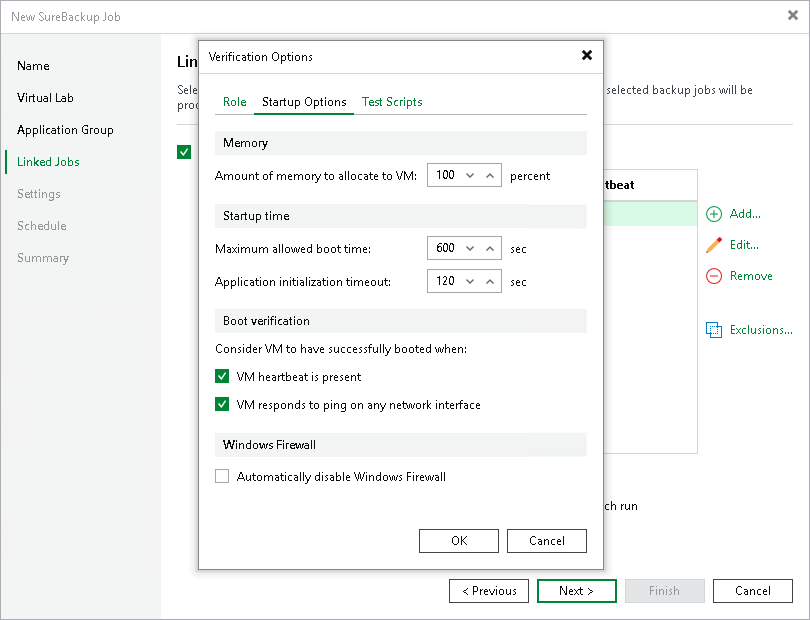Click the Edit... link
Image resolution: width=810 pixels, height=620 pixels.
pos(744,245)
